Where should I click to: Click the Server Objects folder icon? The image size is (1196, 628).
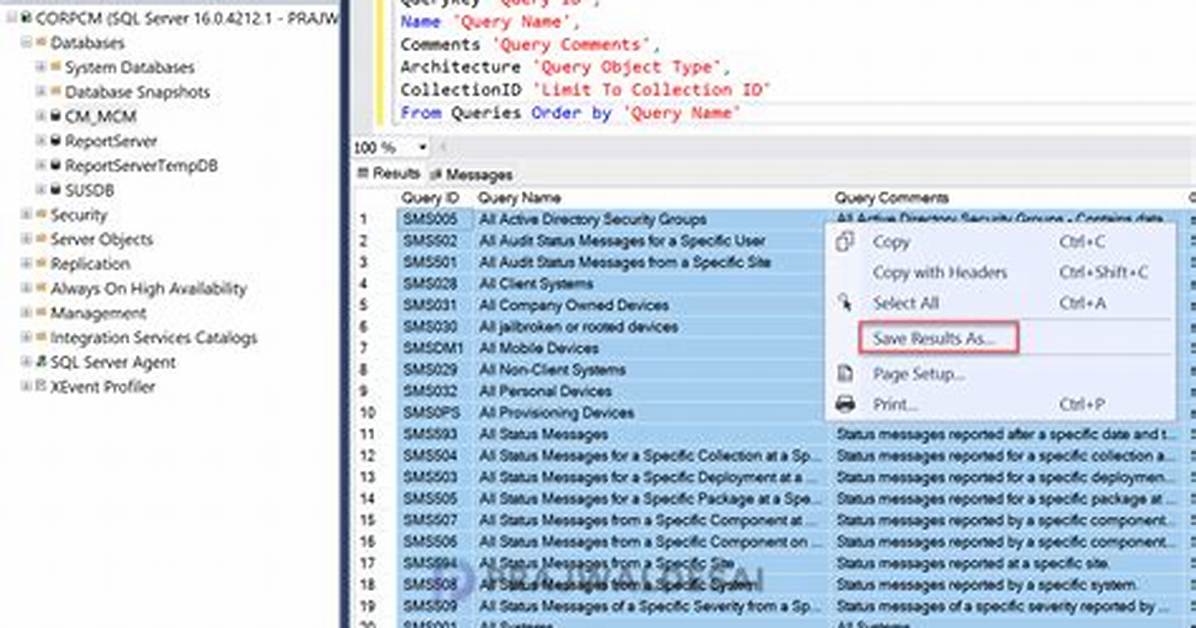pos(41,239)
